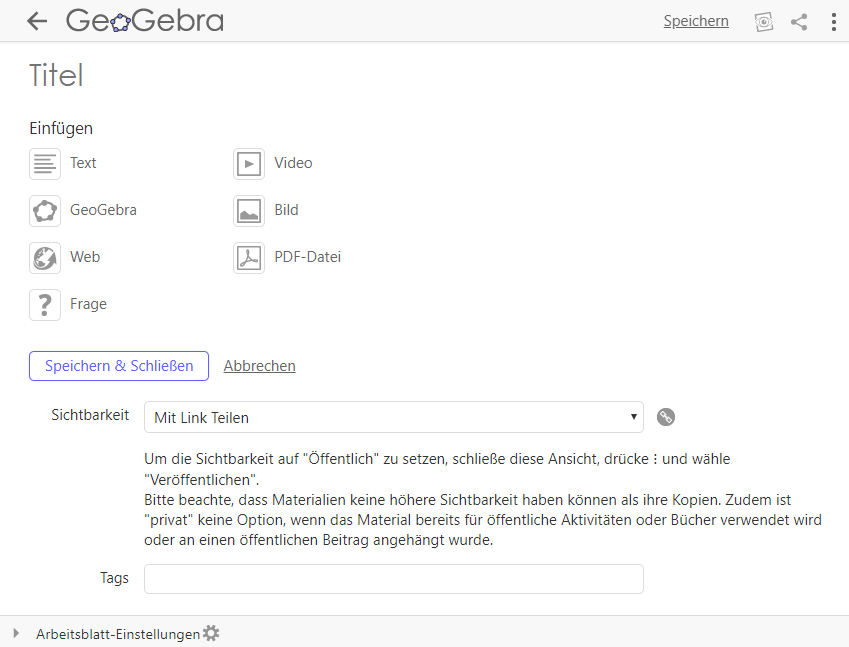Click the GeoGebra label under Einfügen
This screenshot has height=647, width=849.
pos(103,210)
